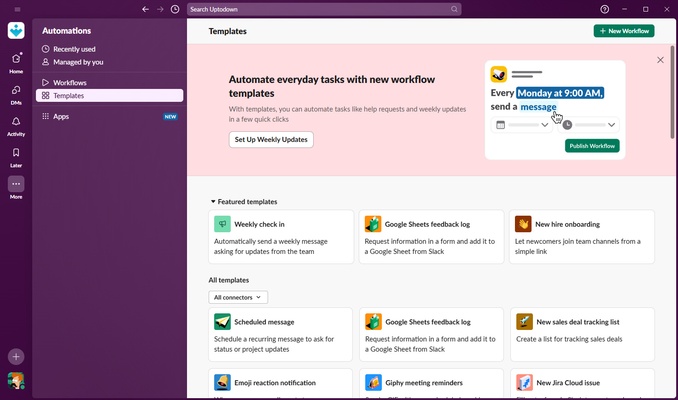Click the all-templates Google Sheets feedback log icon
Image resolution: width=678 pixels, height=400 pixels.
[x=373, y=322]
